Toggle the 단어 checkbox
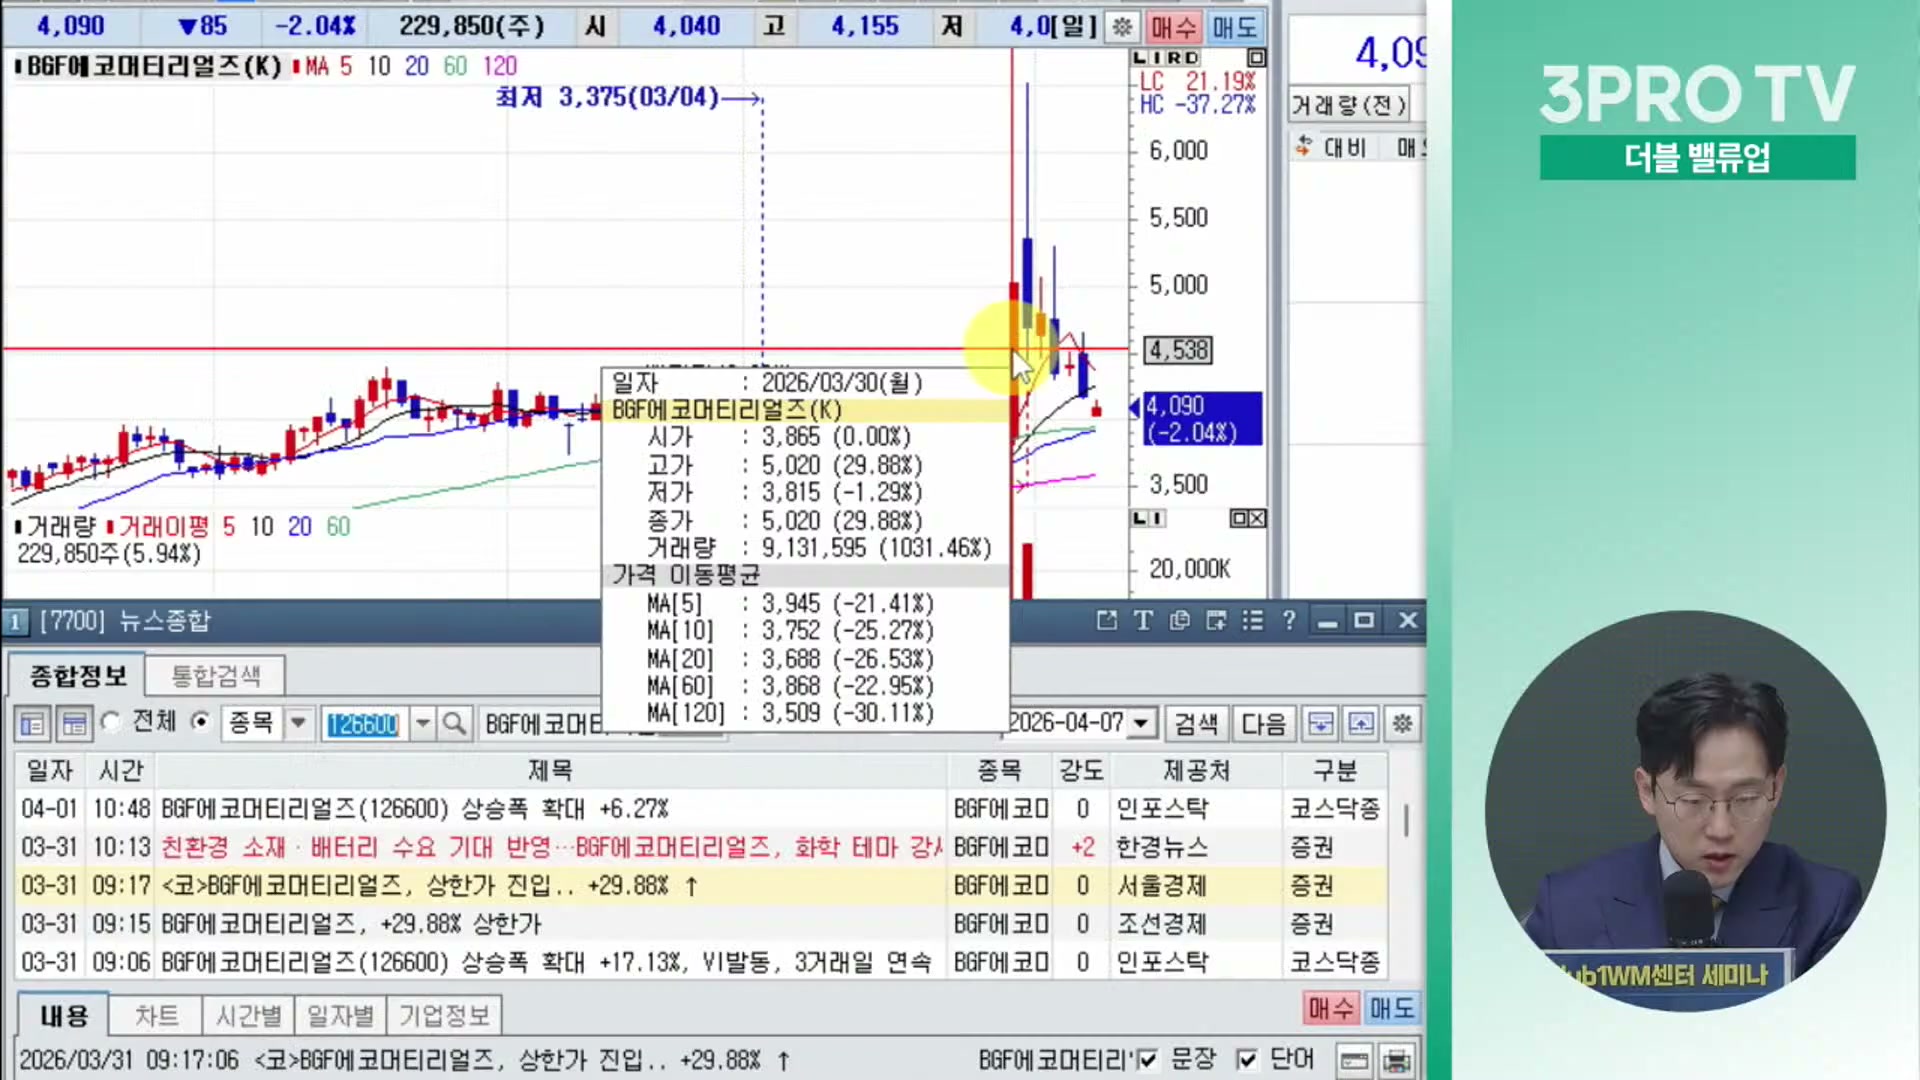Image resolution: width=1920 pixels, height=1080 pixels. point(1246,1060)
